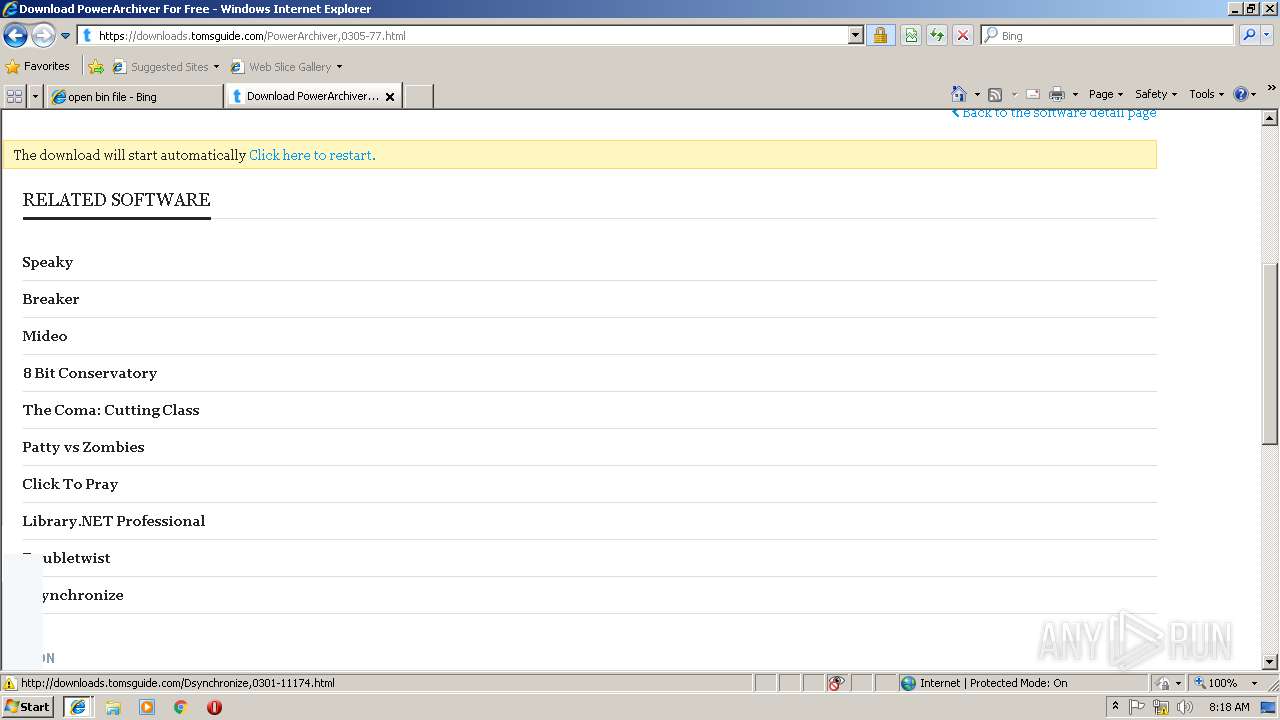Click the red Opera taskbar icon
The width and height of the screenshot is (1280, 720).
tap(214, 707)
